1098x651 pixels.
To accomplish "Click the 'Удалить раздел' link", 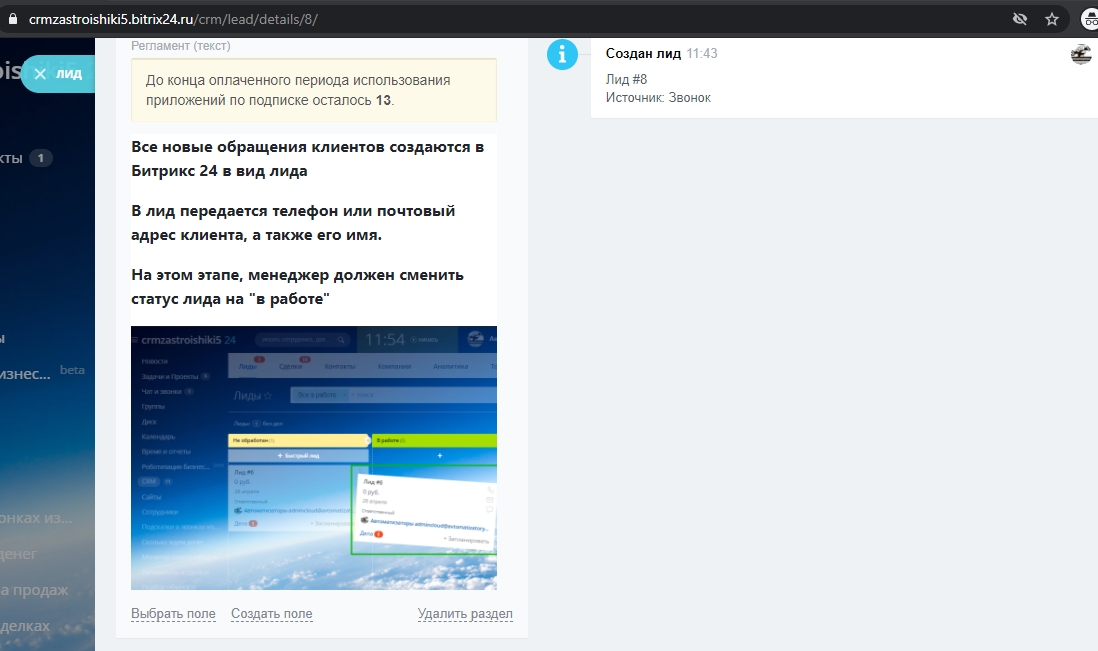I will (x=465, y=614).
